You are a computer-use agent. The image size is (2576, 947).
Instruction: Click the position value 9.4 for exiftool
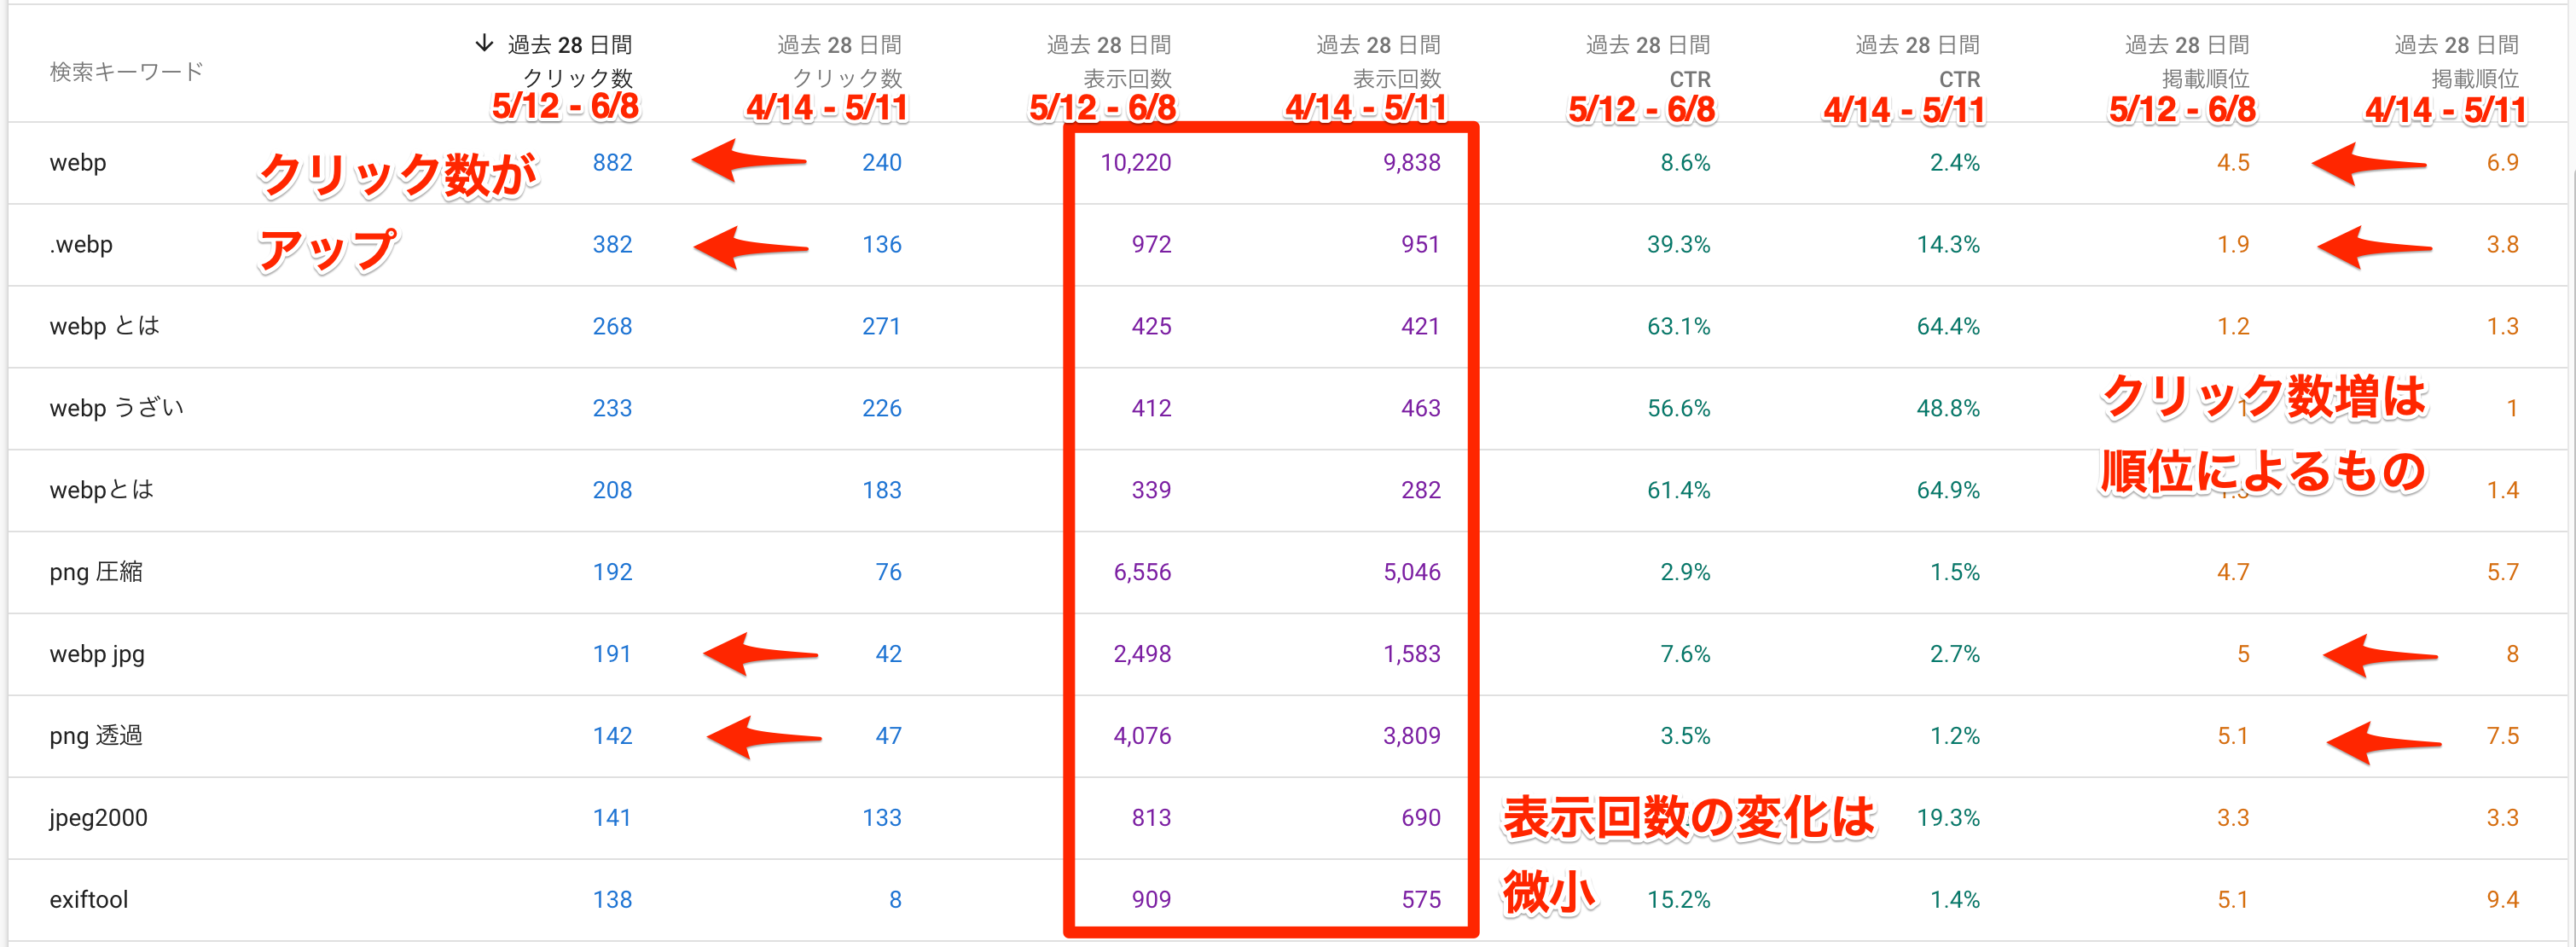pyautogui.click(x=2502, y=900)
